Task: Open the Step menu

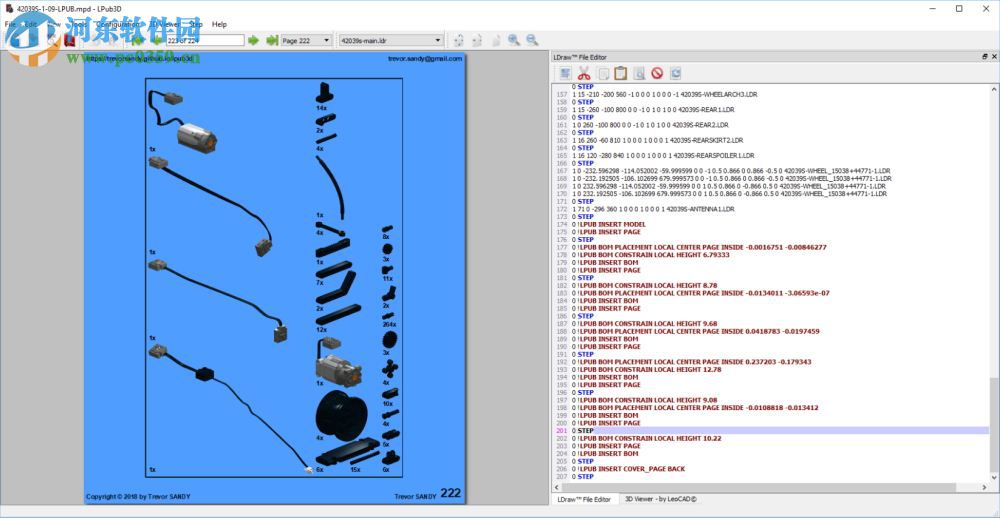Action: tap(195, 24)
